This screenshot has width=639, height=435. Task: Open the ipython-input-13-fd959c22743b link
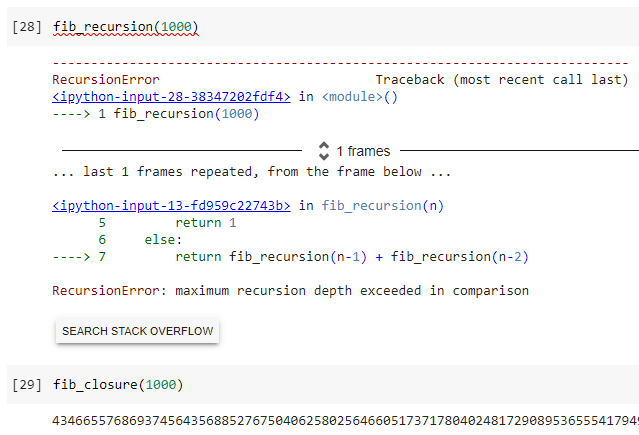(171, 205)
